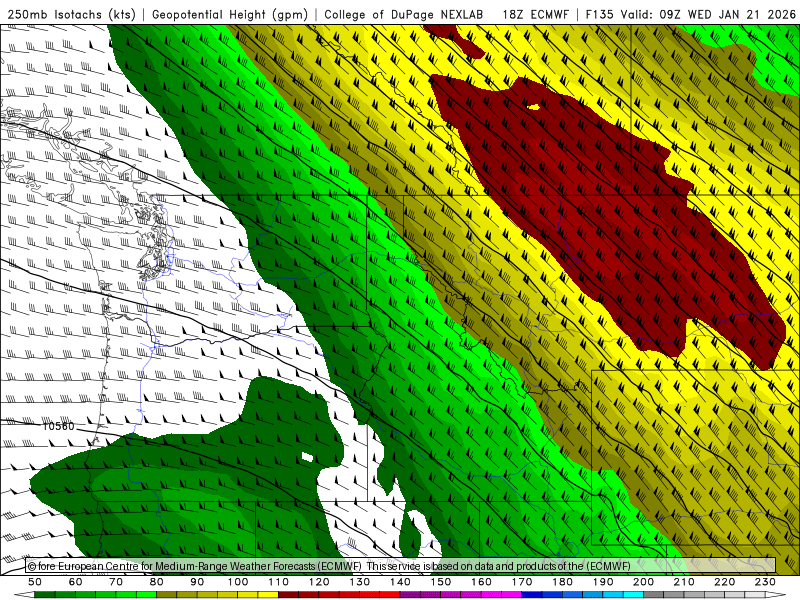Click the cyan legend swatch left of 200

point(633,595)
